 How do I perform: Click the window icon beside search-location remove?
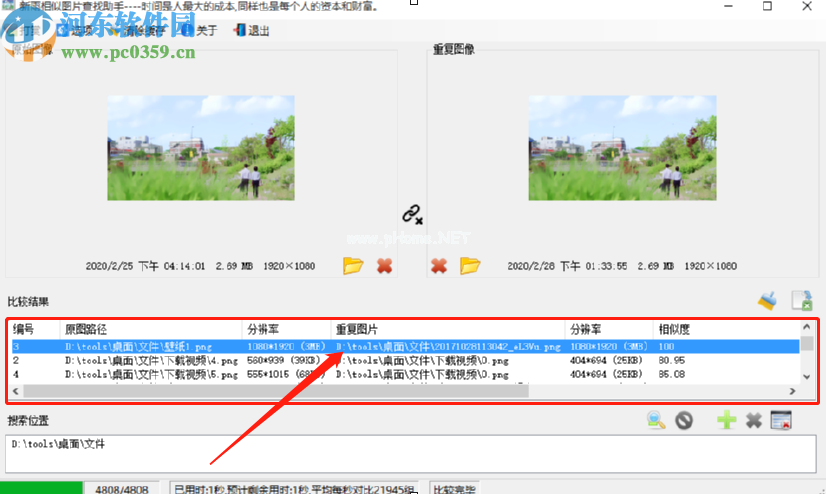pos(781,420)
